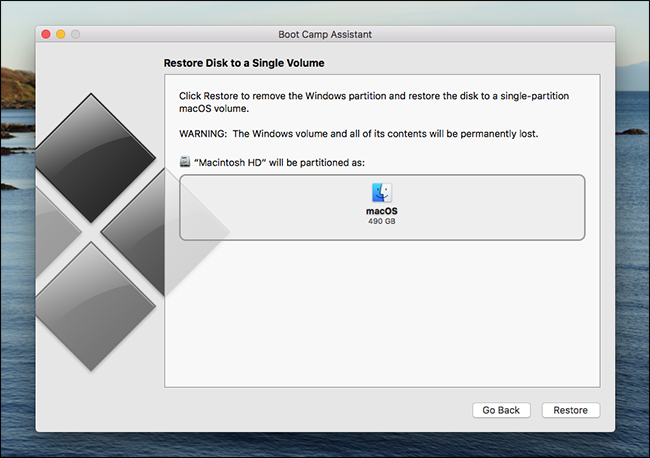Click the Macintosh HD disk icon
The width and height of the screenshot is (650, 458).
(x=185, y=162)
